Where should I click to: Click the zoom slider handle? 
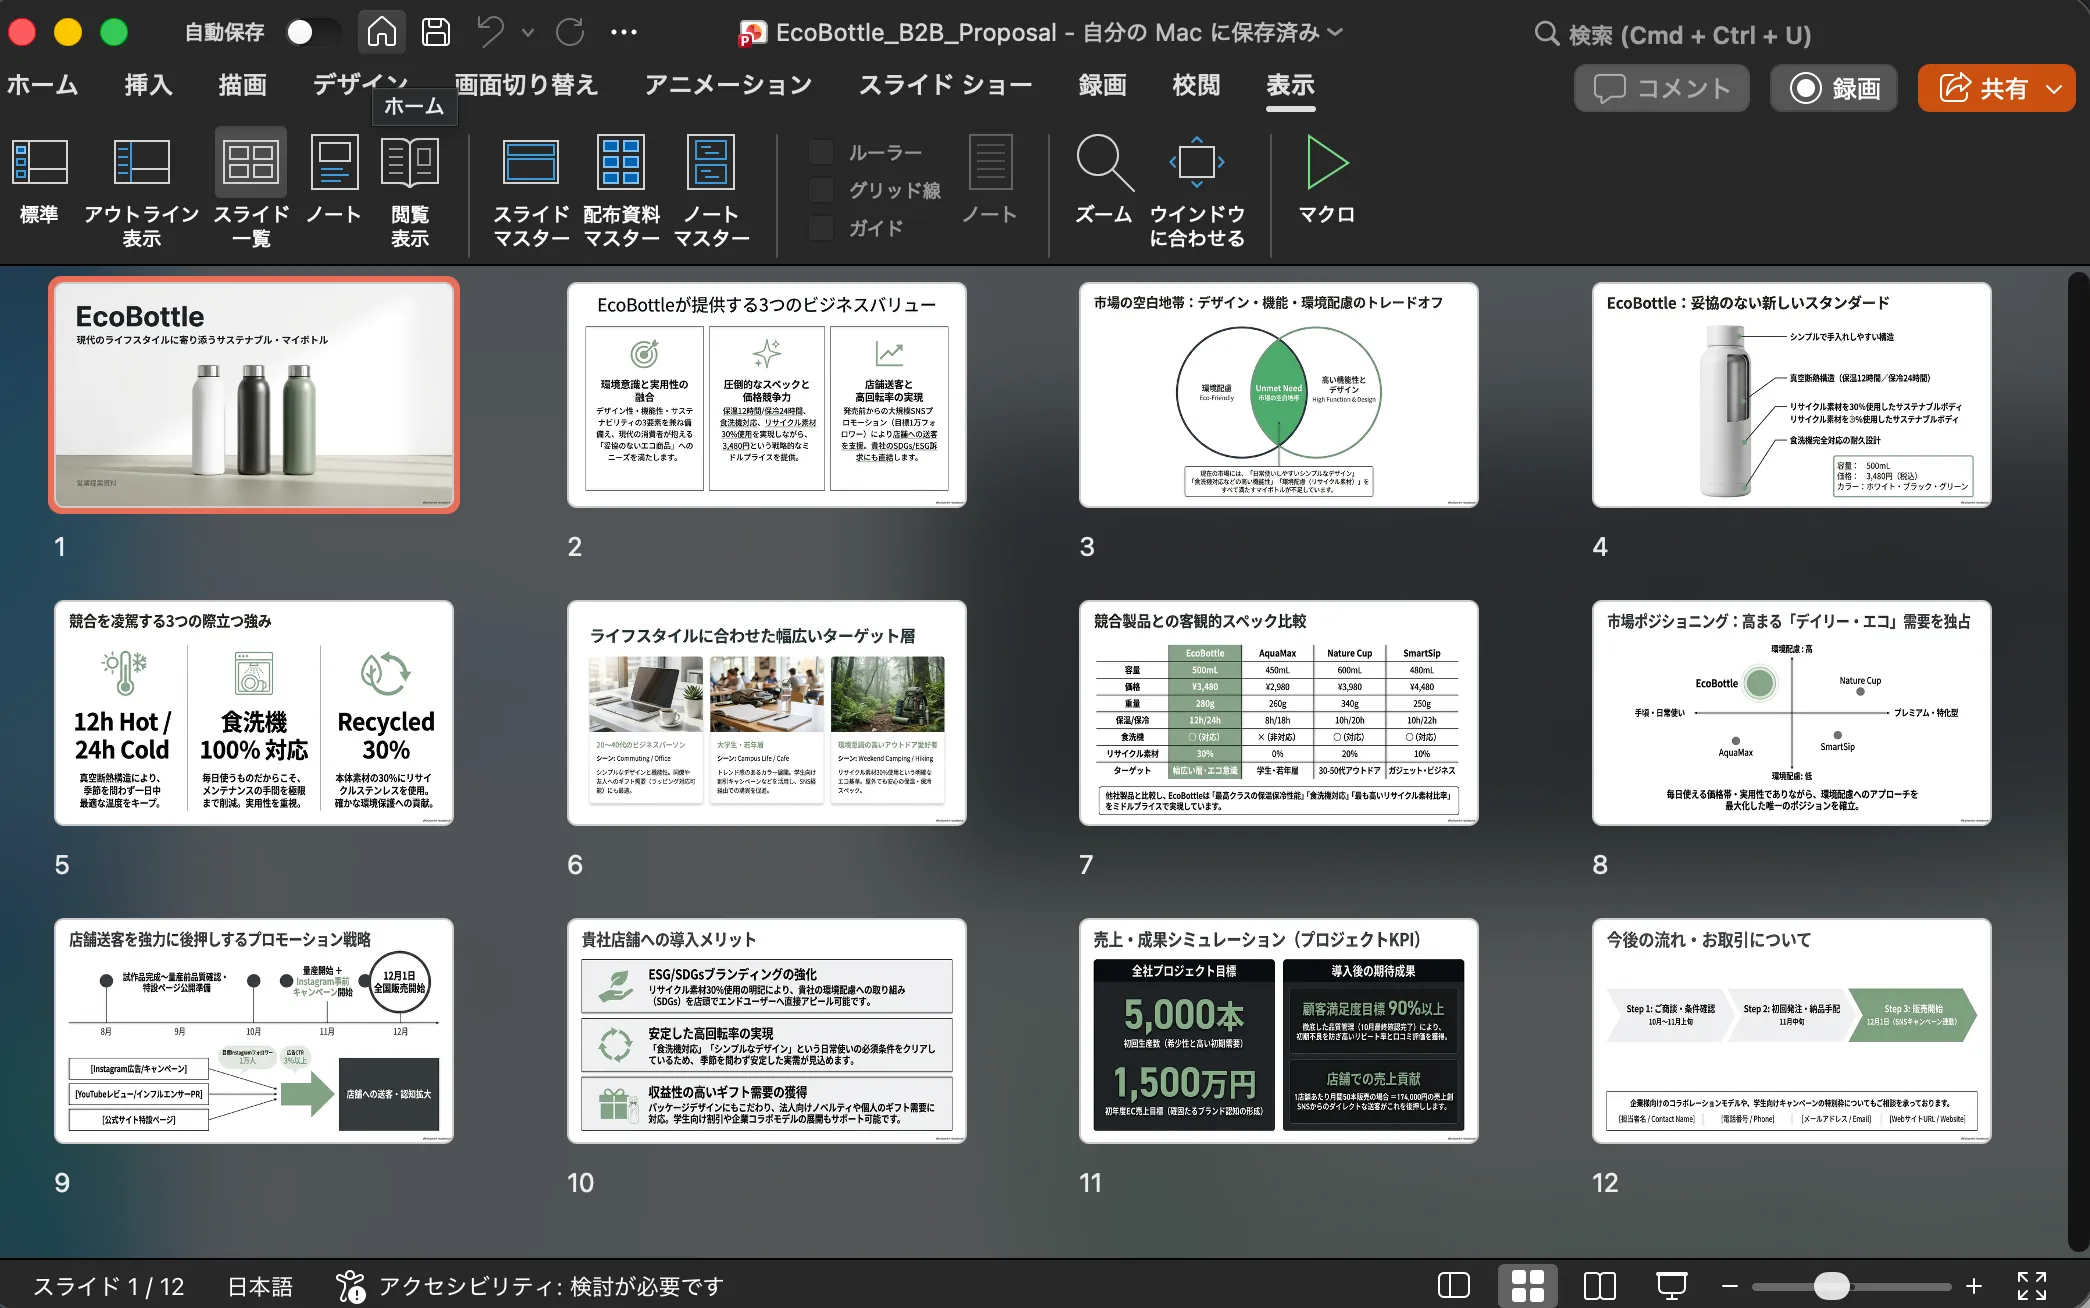point(1831,1286)
